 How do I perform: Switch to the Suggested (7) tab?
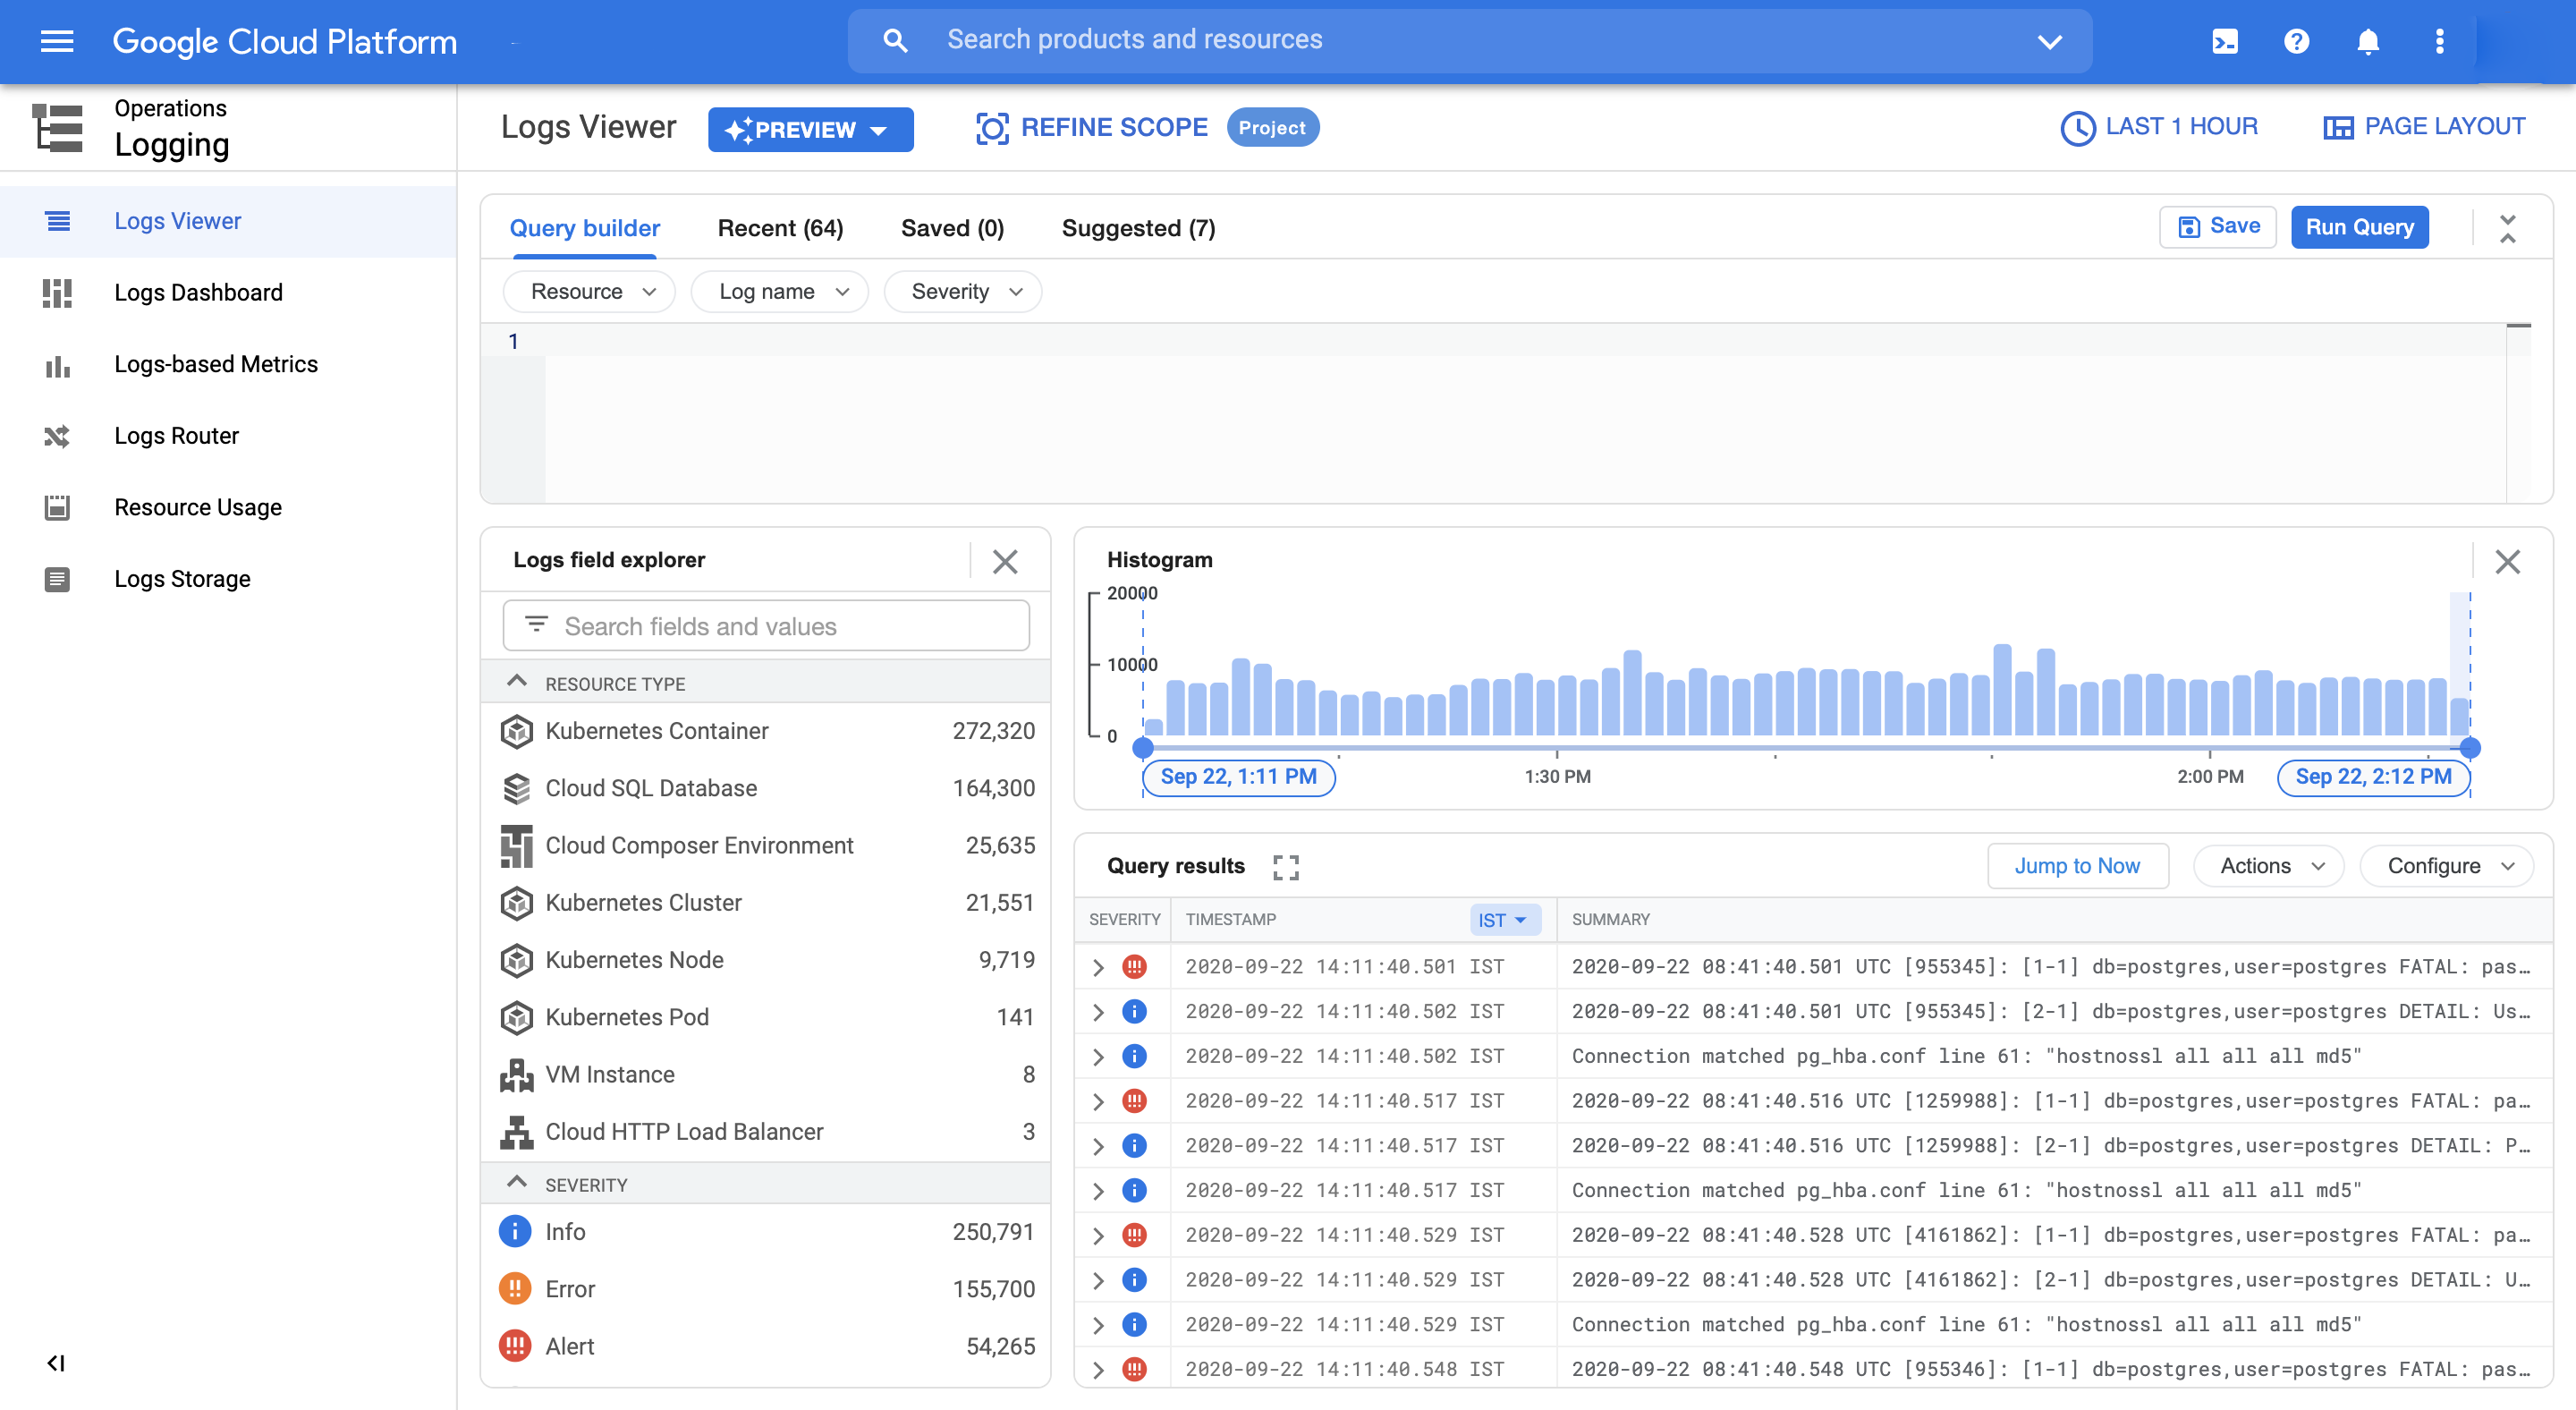pyautogui.click(x=1138, y=228)
